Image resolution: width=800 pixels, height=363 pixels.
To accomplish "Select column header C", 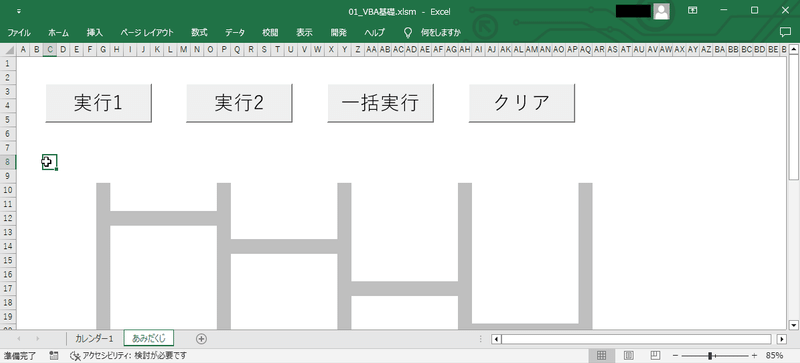I will [x=49, y=50].
